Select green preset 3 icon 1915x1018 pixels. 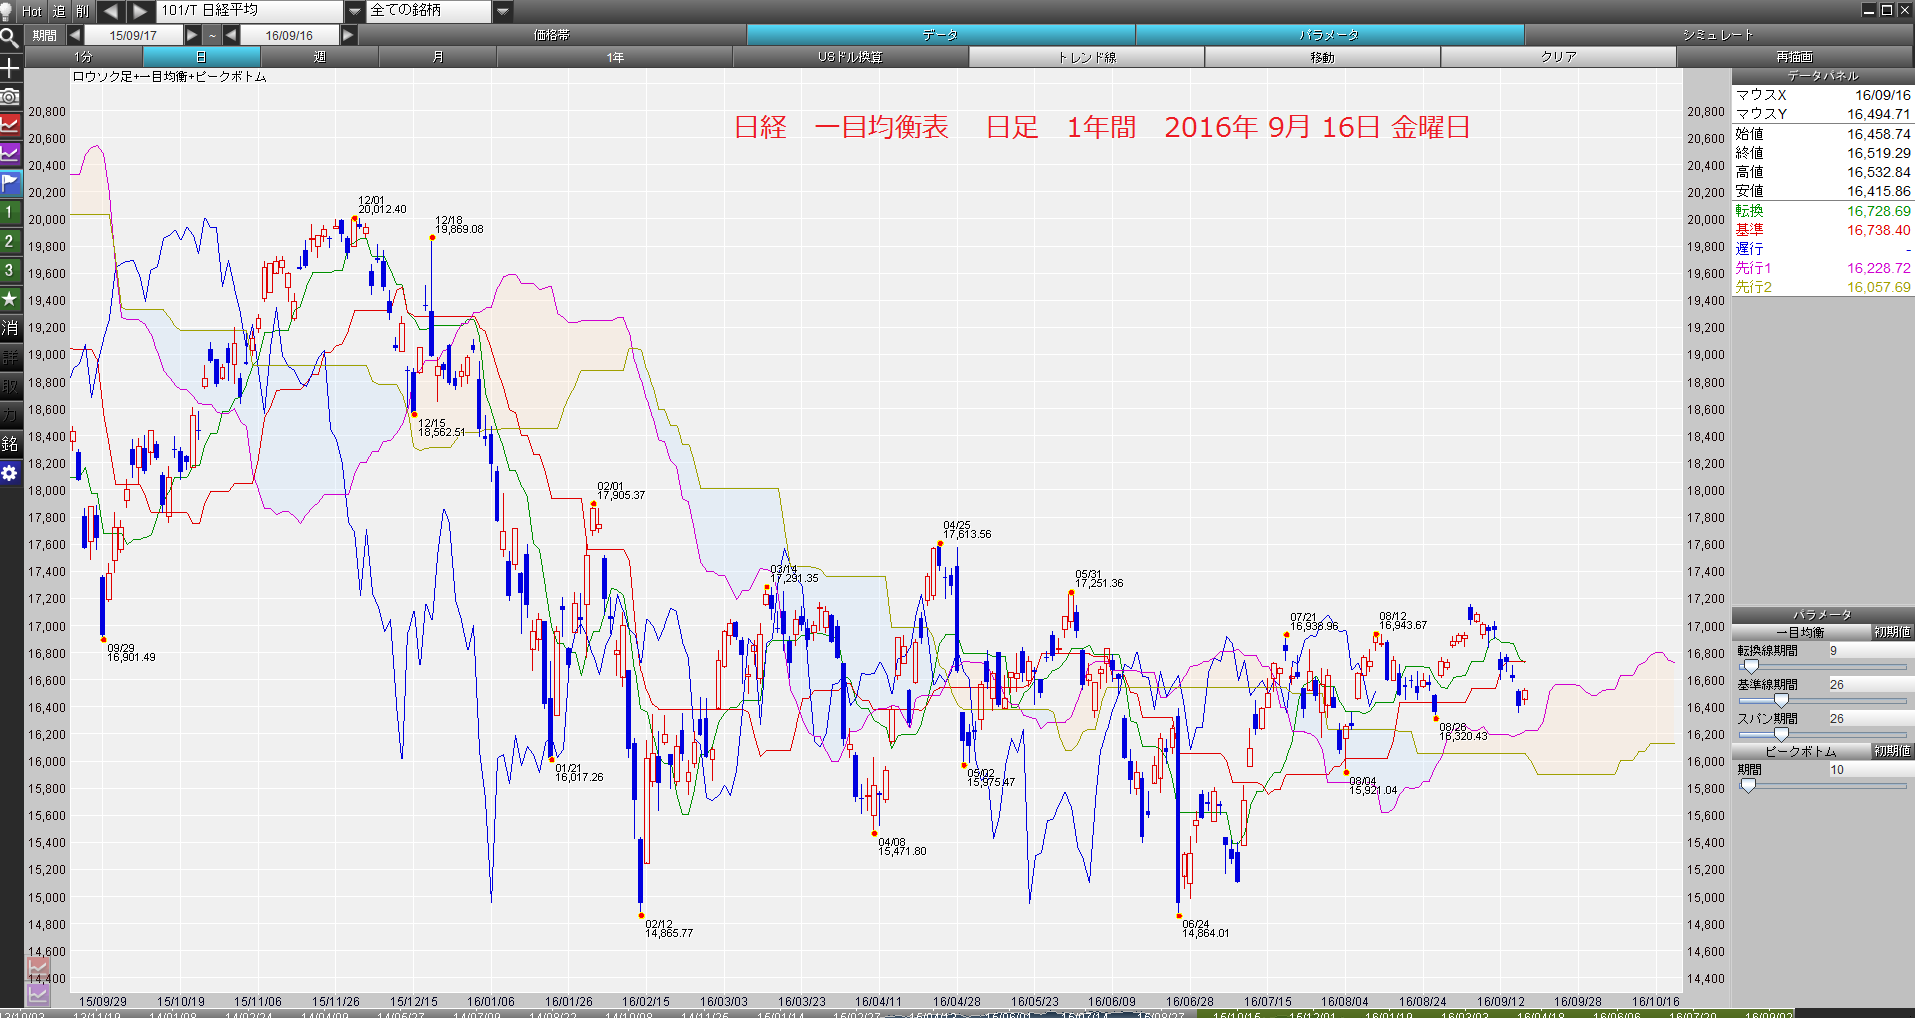pos(10,270)
